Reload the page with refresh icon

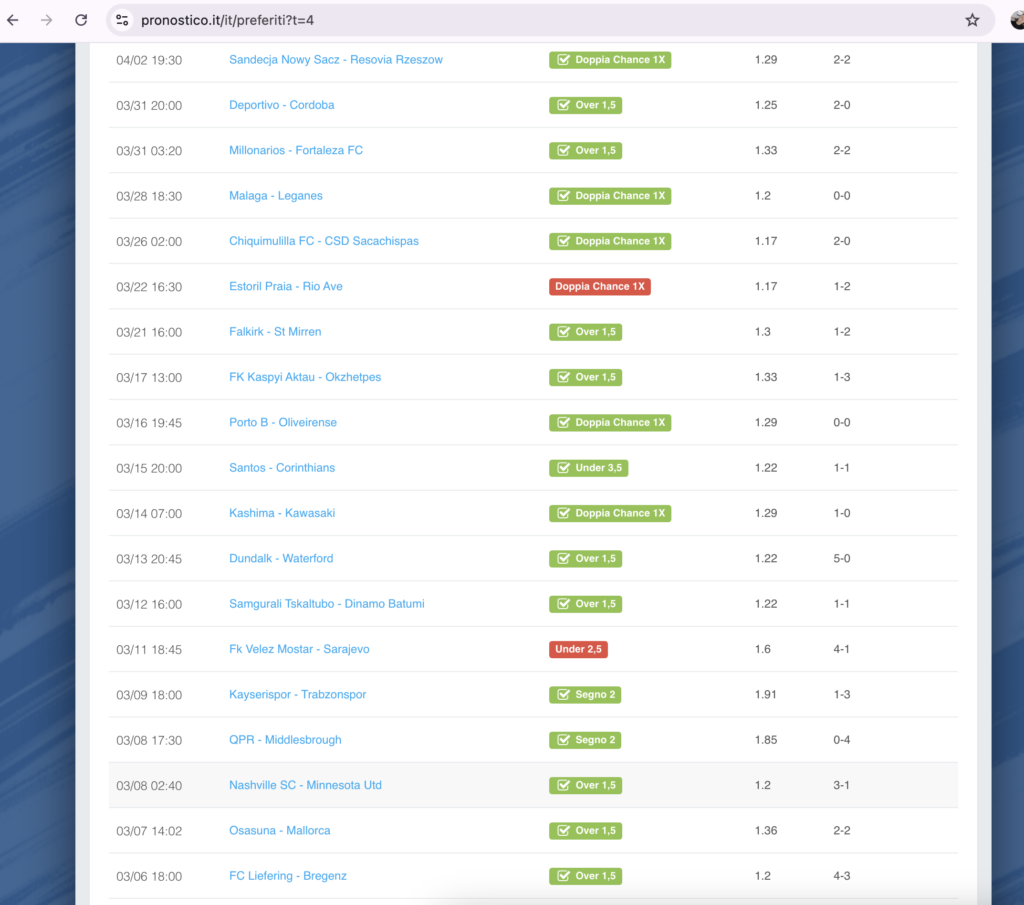coord(81,20)
